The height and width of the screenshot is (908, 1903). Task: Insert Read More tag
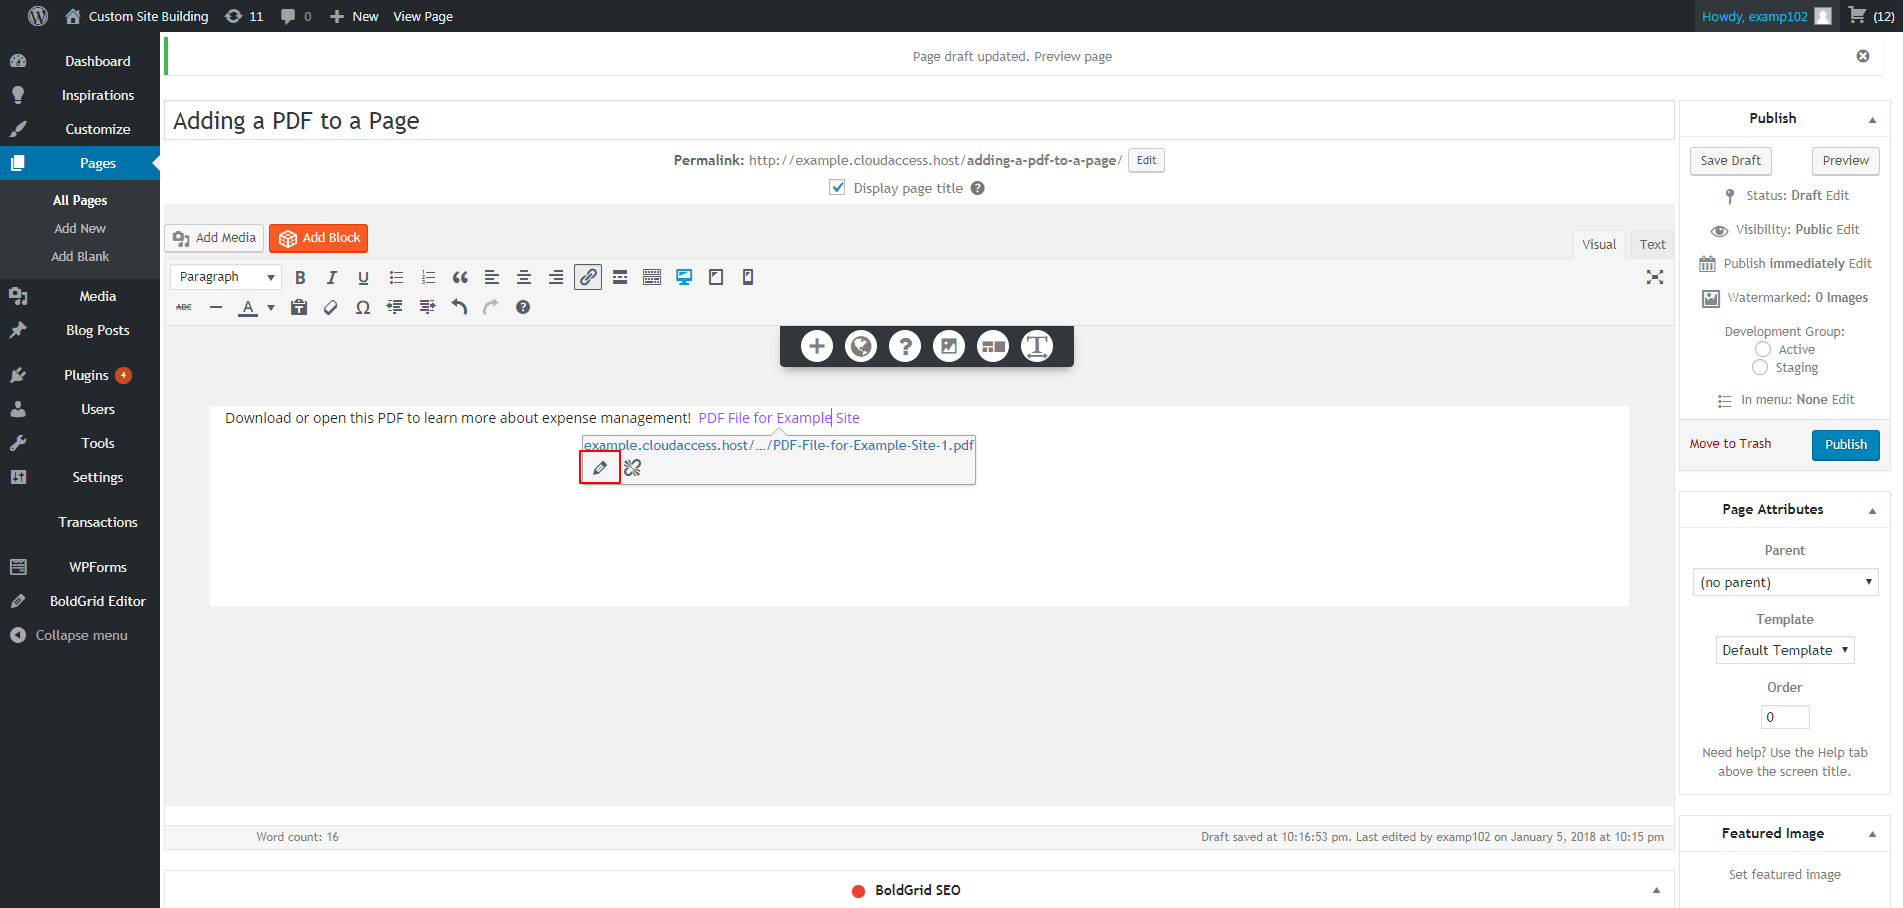(x=620, y=277)
